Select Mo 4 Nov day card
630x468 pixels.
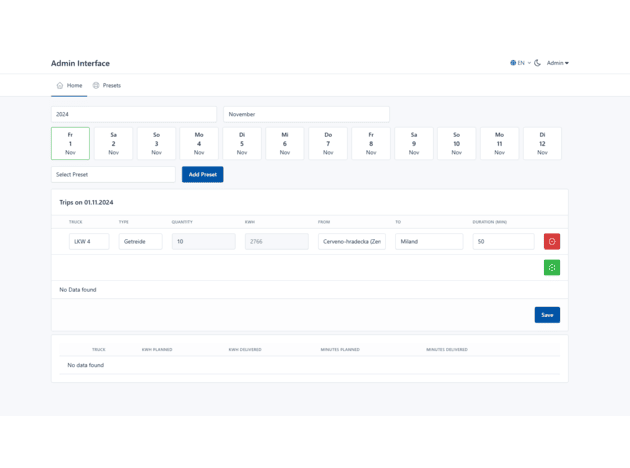199,143
